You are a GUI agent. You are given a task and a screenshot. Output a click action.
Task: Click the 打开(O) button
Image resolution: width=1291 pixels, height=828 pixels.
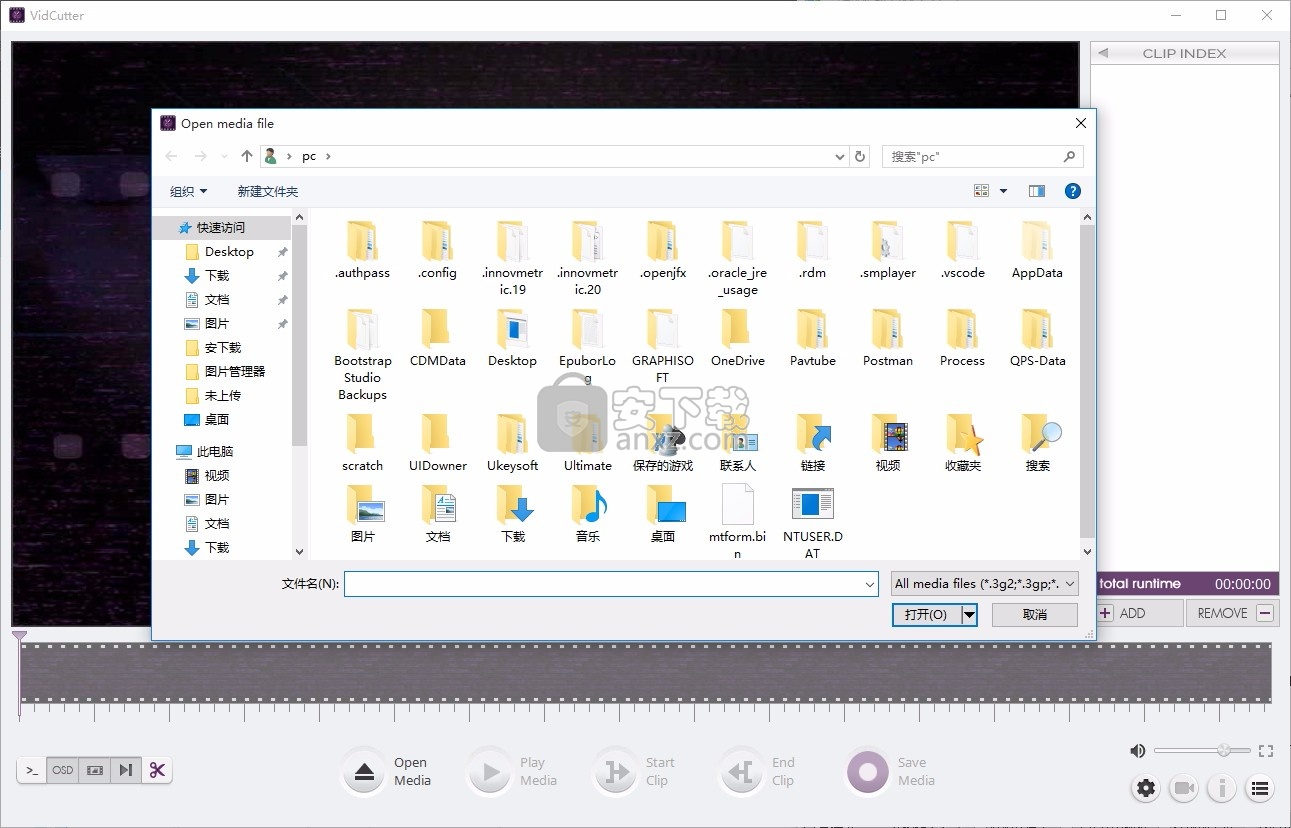click(x=926, y=614)
